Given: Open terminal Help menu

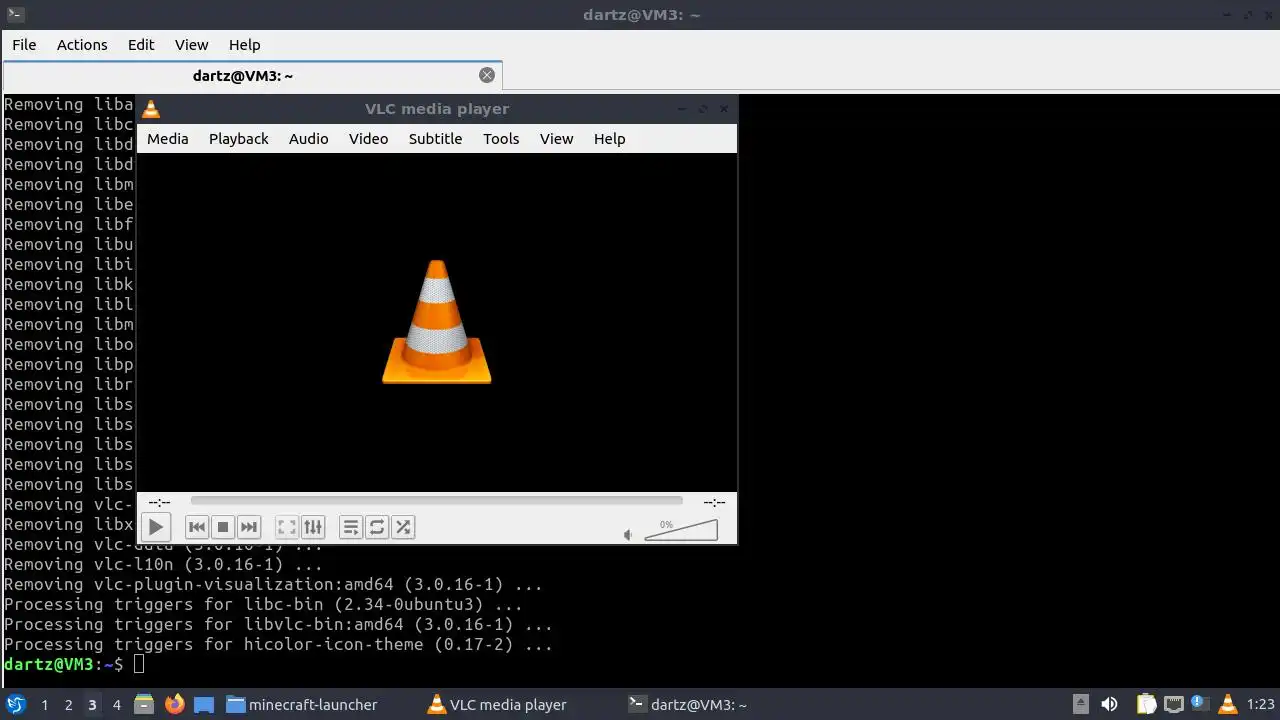Looking at the screenshot, I should [x=245, y=45].
